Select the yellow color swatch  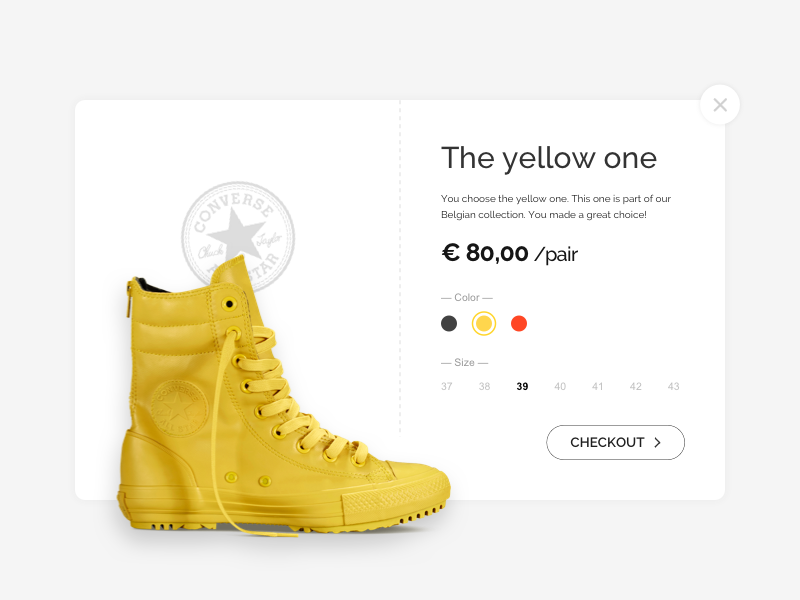tap(484, 323)
